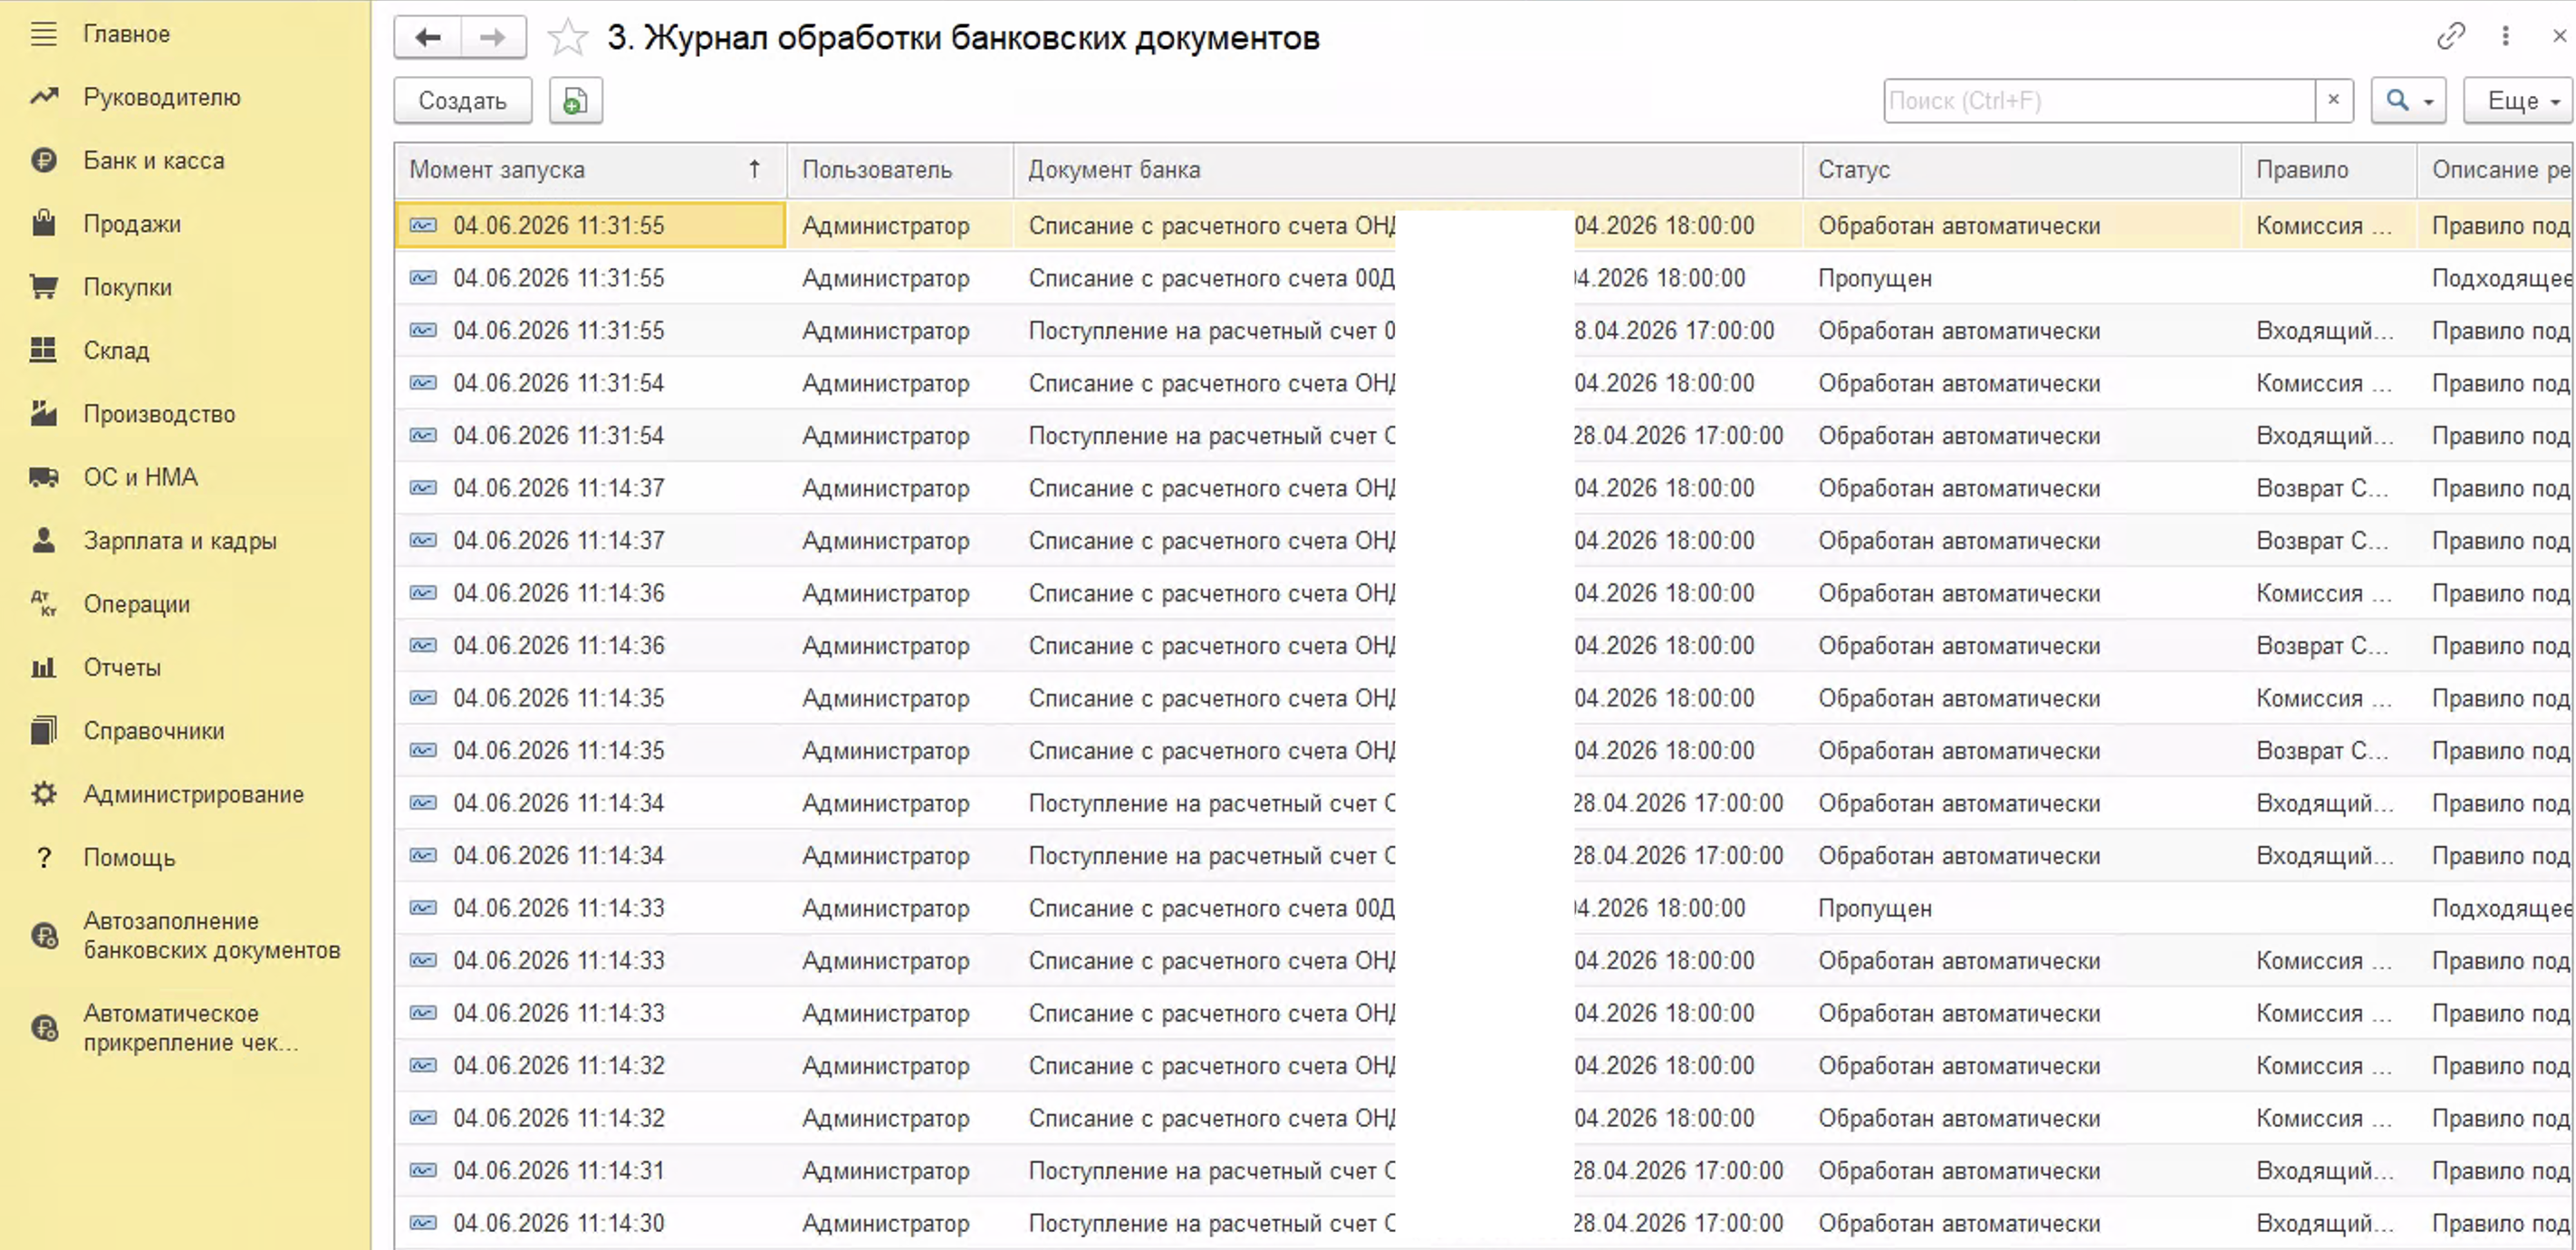Click the Автозаполнение банковских документов icon
This screenshot has width=2576, height=1250.
pyautogui.click(x=45, y=936)
